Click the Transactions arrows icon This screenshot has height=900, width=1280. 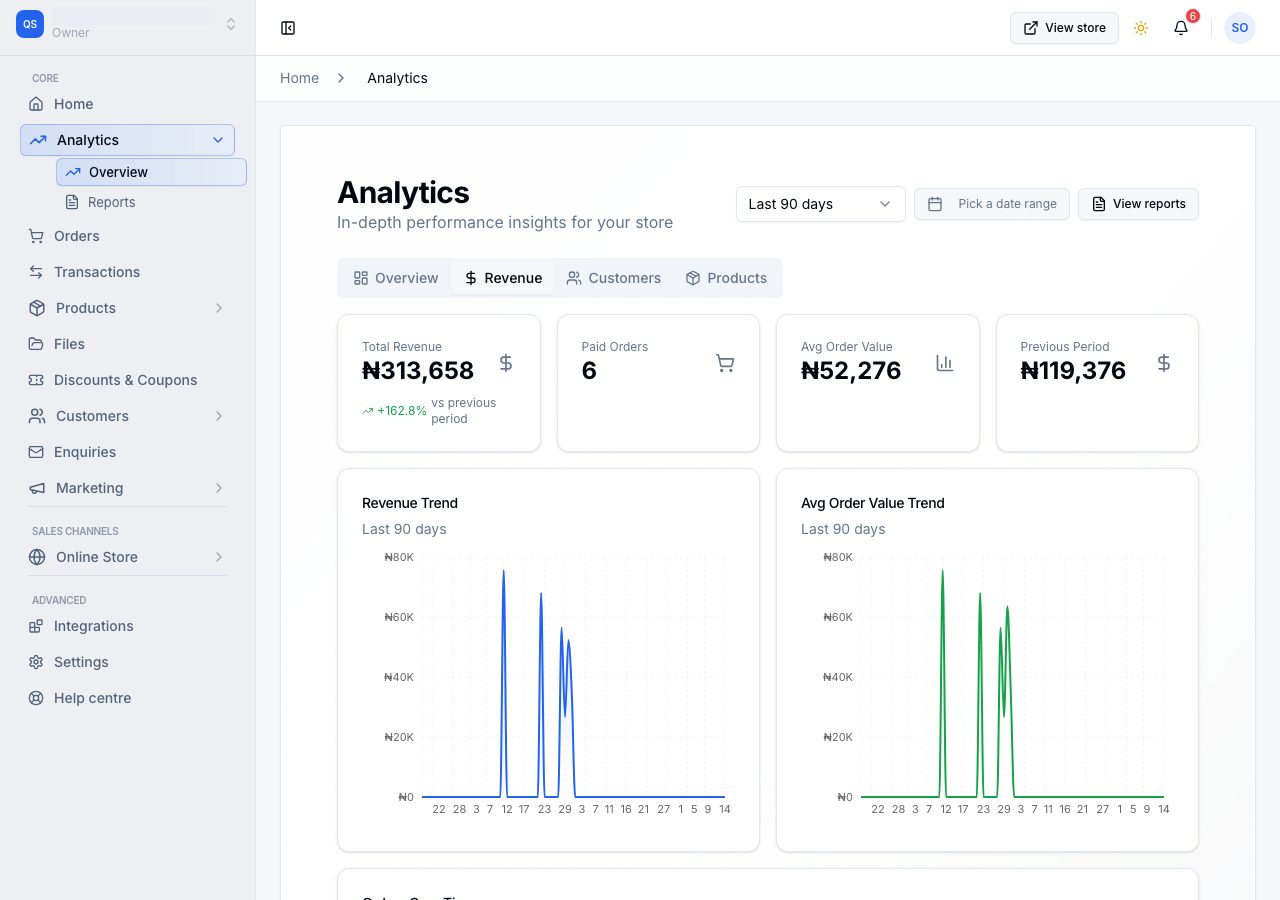pyautogui.click(x=36, y=272)
